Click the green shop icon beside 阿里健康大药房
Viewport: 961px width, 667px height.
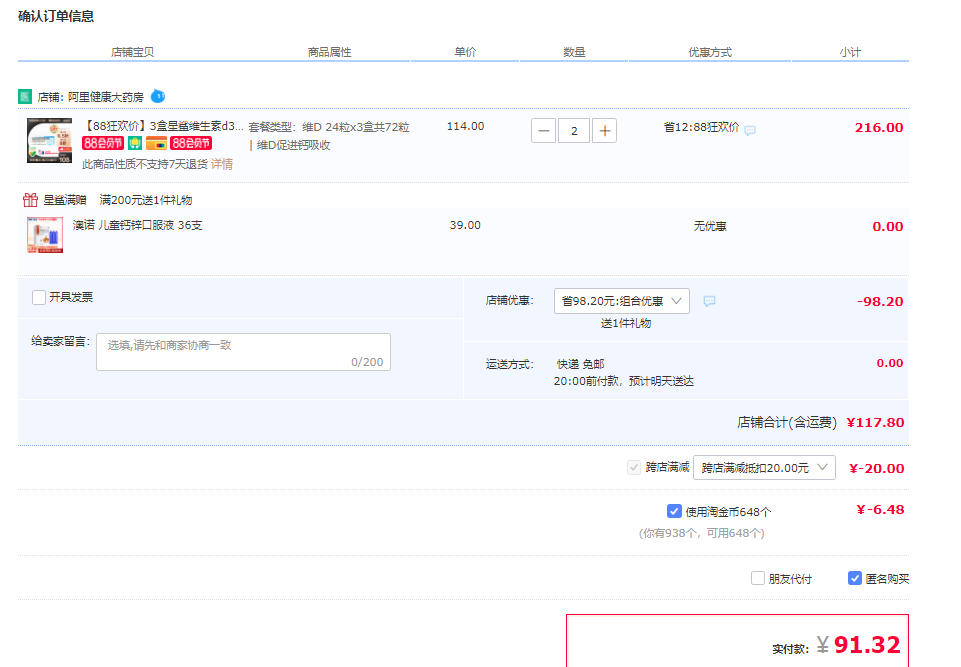click(25, 96)
